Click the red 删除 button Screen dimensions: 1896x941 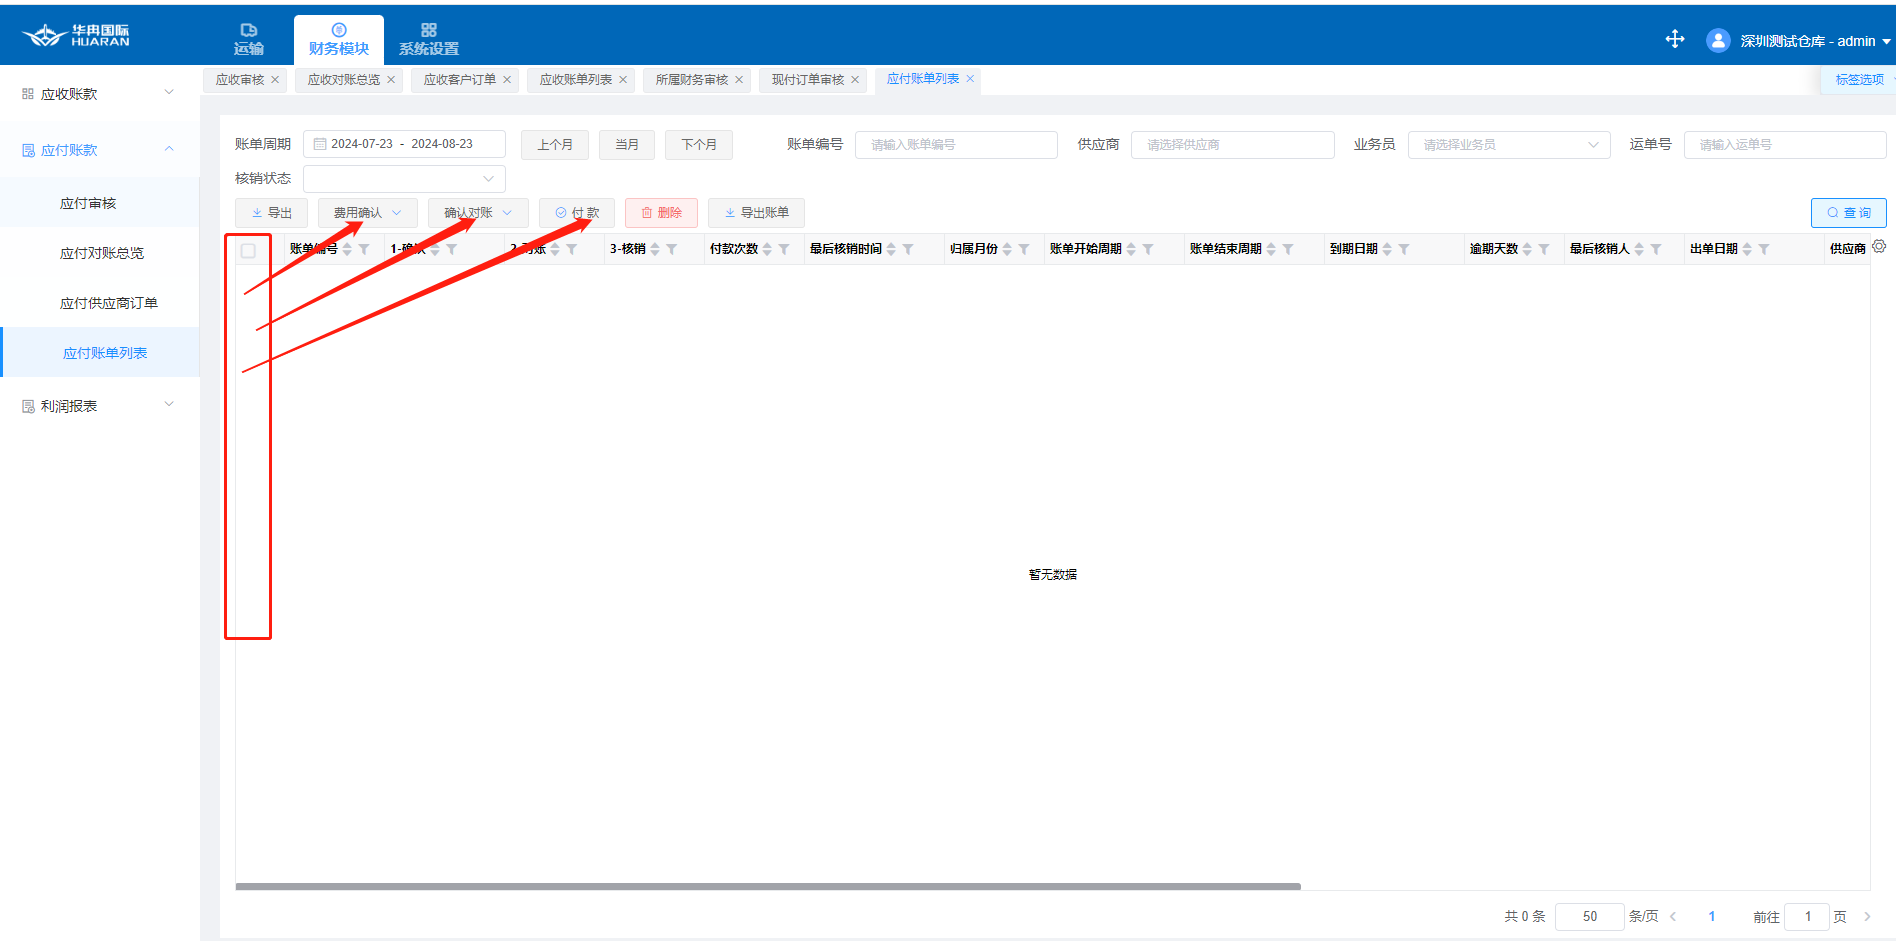click(661, 213)
